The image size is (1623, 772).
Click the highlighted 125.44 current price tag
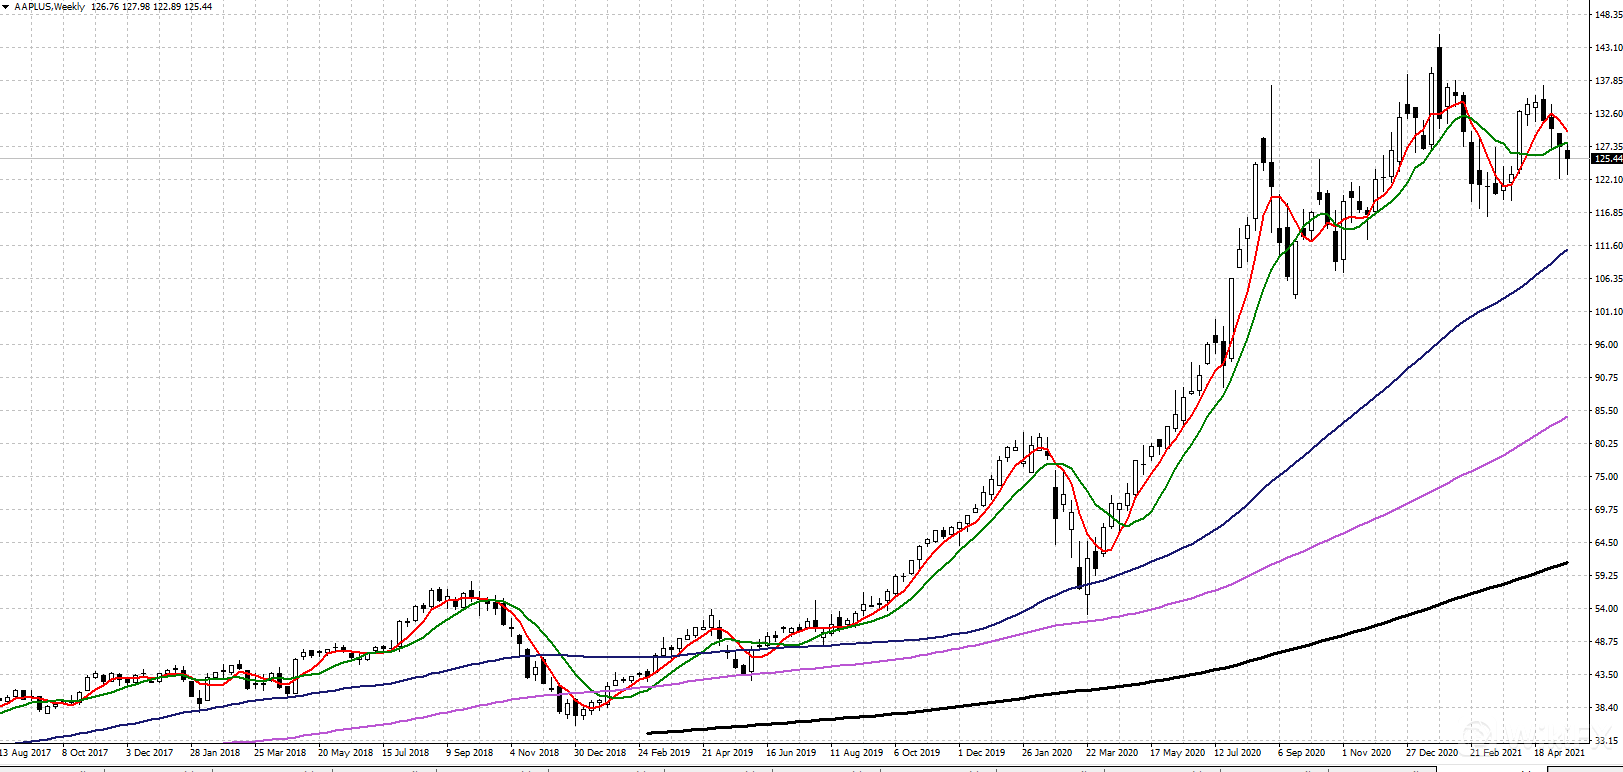click(x=1607, y=159)
